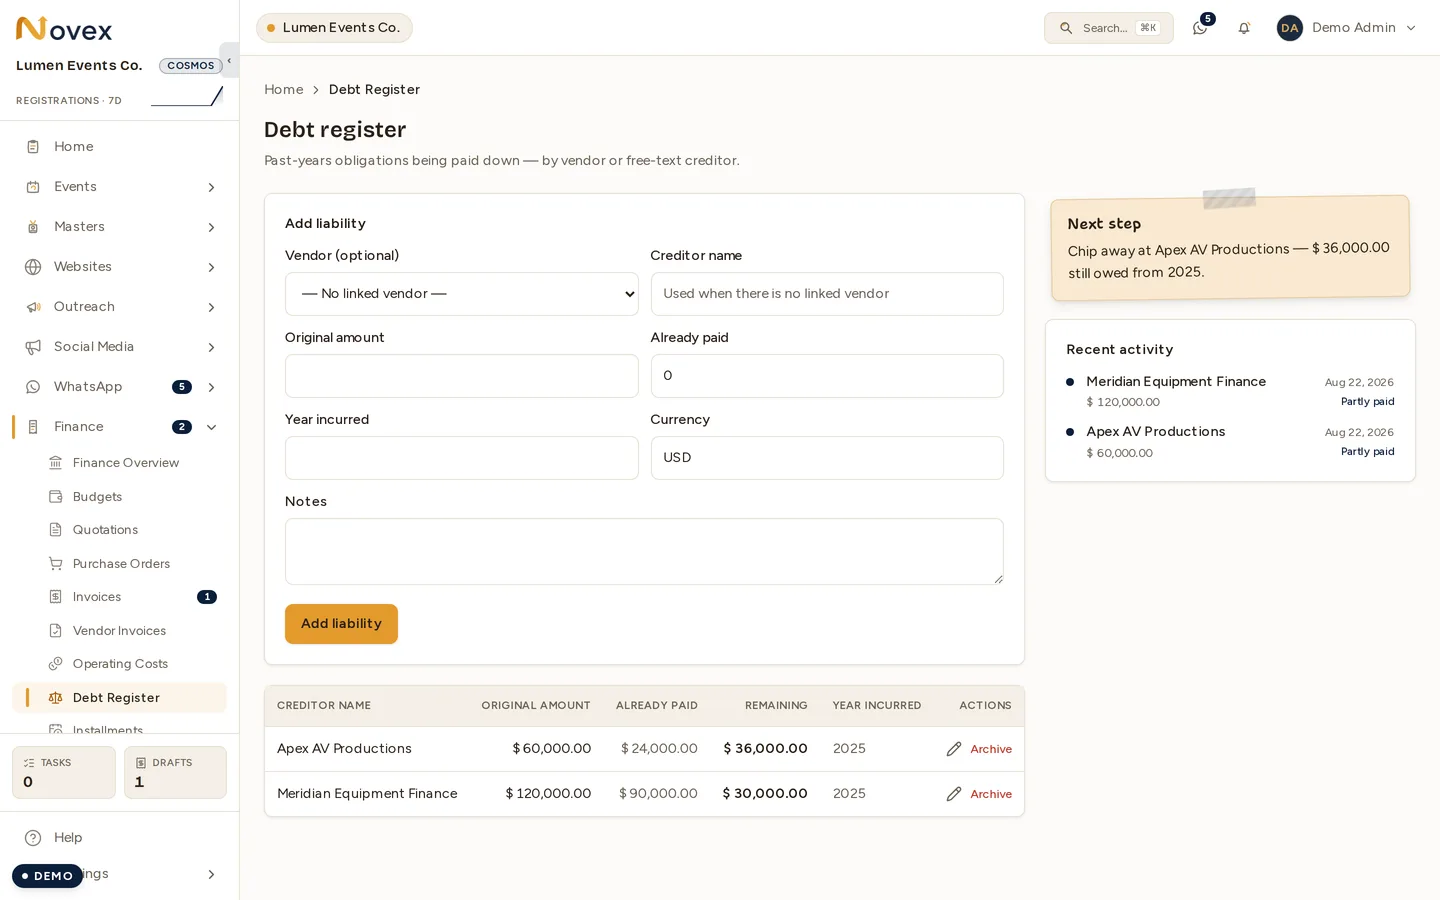The image size is (1440, 900).
Task: Click the Vendor Invoices document icon
Action: [56, 631]
